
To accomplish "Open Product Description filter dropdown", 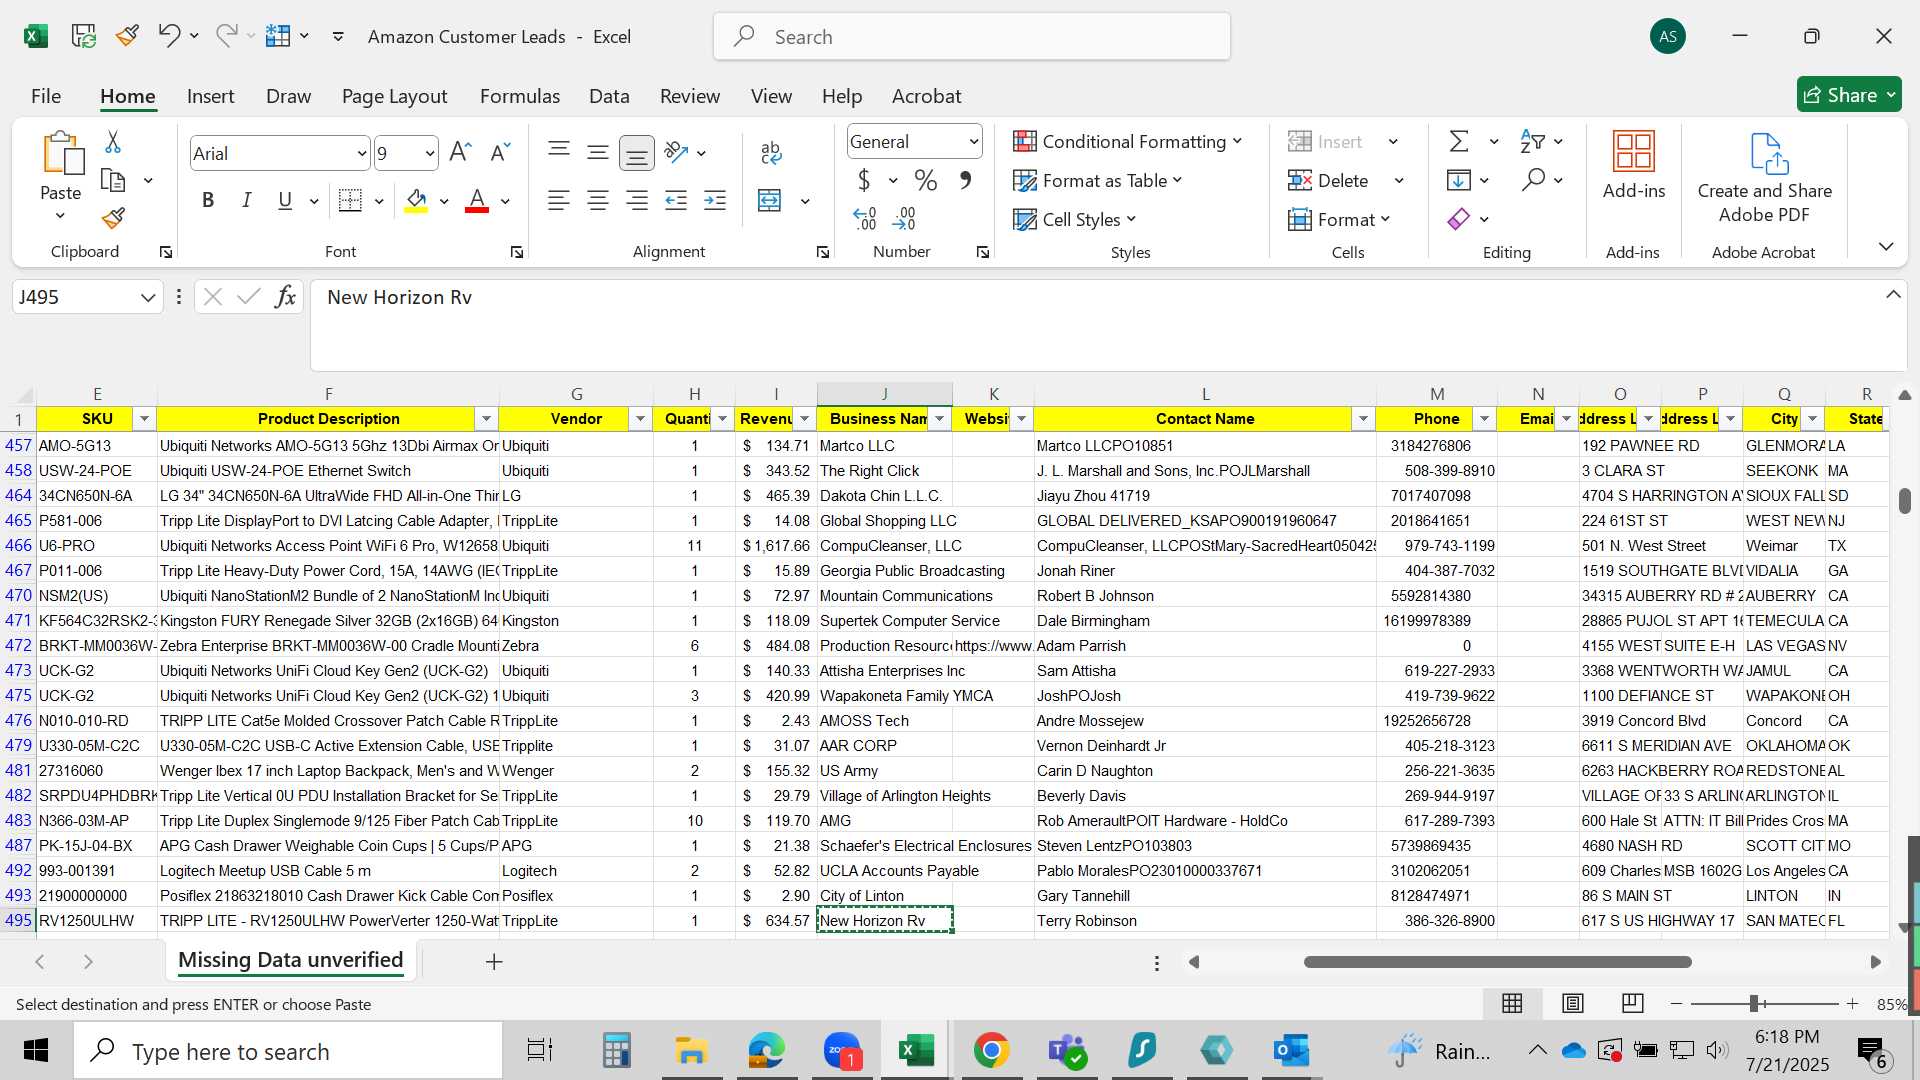I will 486,418.
